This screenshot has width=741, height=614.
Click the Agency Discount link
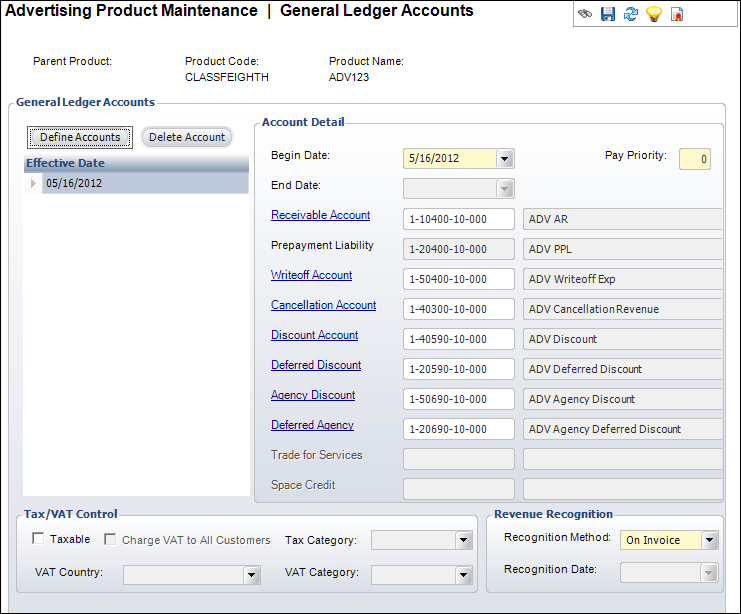tap(313, 395)
